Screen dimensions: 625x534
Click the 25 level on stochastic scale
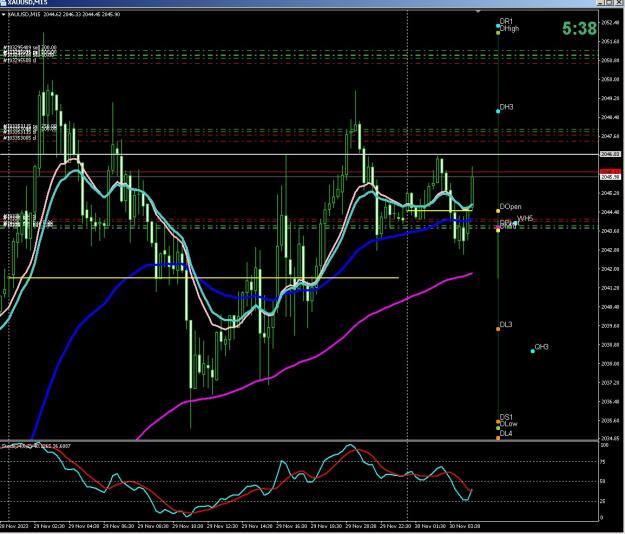(x=603, y=501)
